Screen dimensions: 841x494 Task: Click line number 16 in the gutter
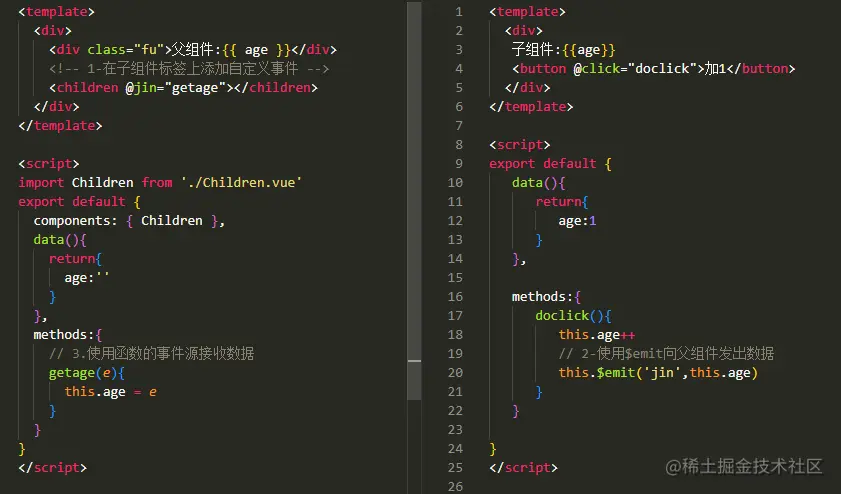[455, 297]
